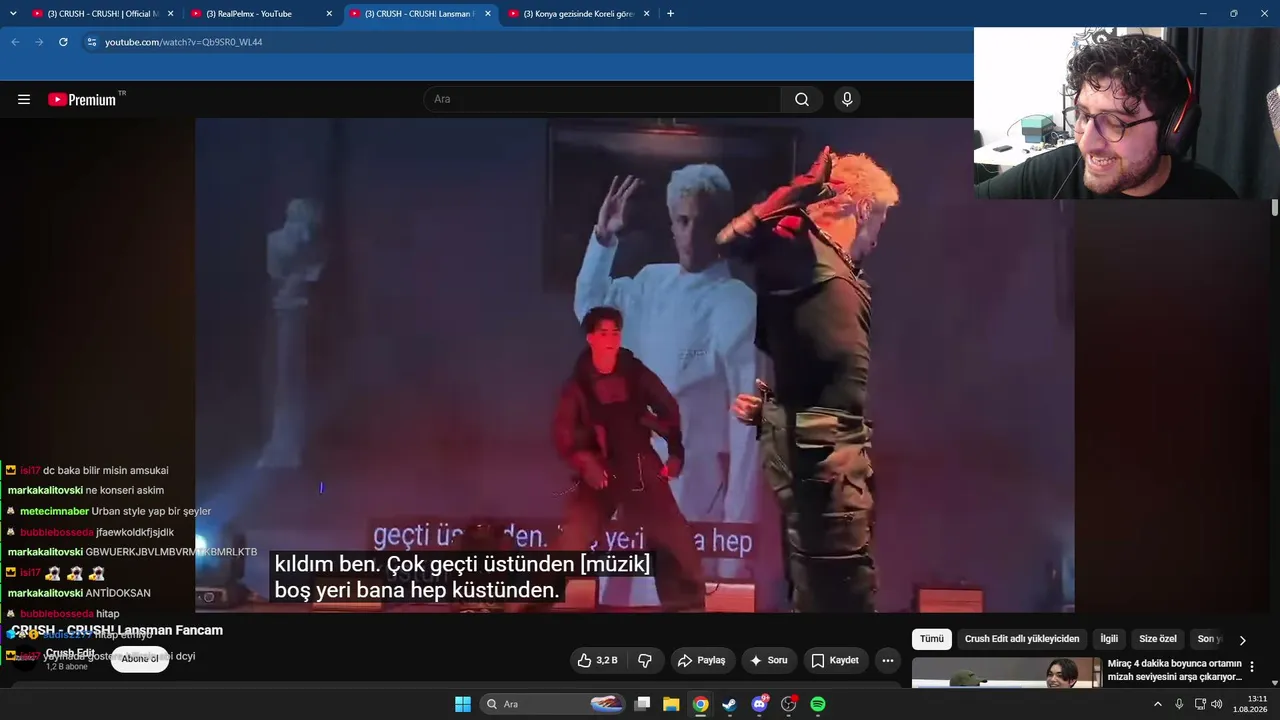Click the video player to pause playback
The height and width of the screenshot is (720, 1280).
coord(634,365)
